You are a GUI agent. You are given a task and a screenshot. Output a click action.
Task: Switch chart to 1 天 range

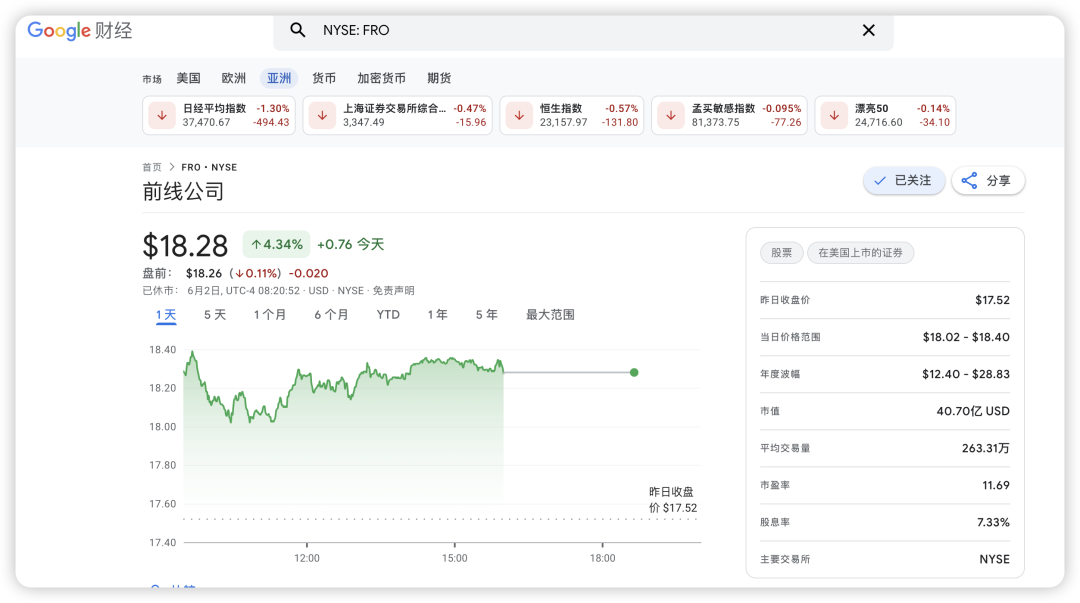(x=166, y=315)
